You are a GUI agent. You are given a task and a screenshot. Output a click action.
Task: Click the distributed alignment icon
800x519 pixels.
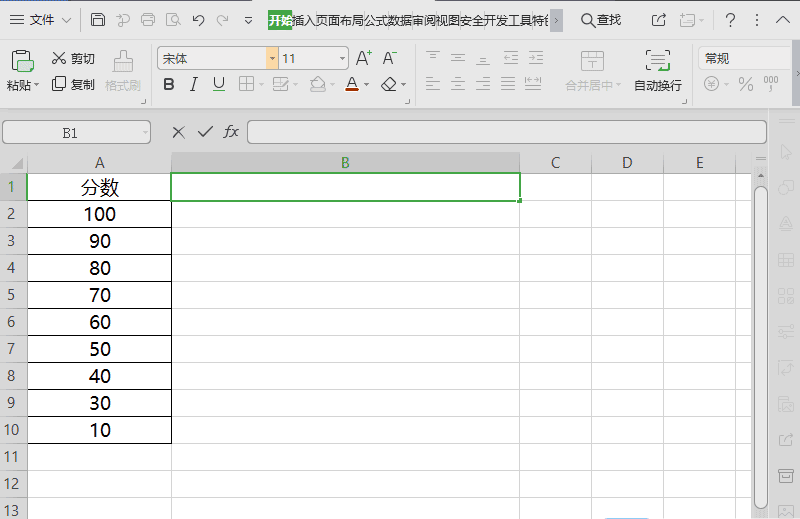point(533,84)
